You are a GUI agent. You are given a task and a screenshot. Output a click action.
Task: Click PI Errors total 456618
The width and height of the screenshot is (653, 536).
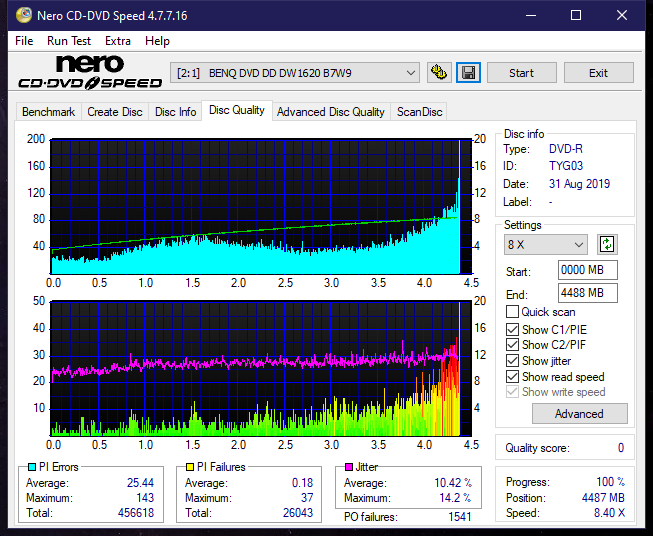point(136,513)
